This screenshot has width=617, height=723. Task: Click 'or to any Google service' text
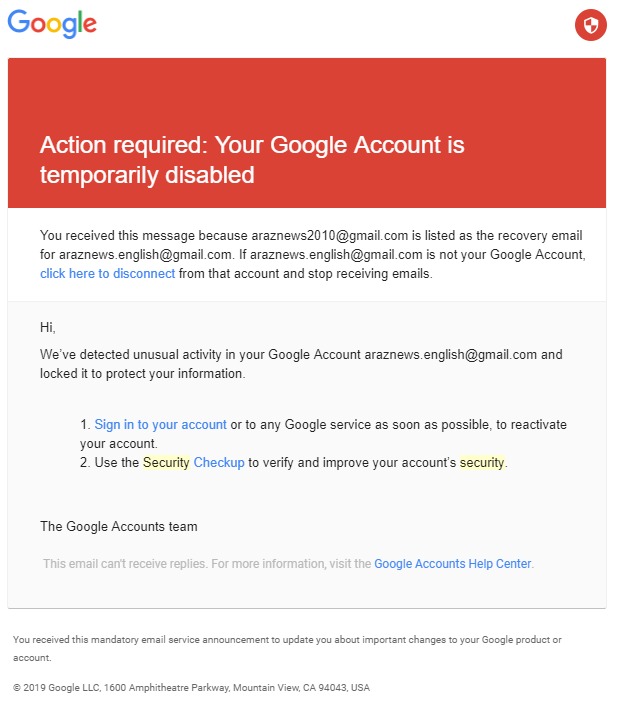(x=302, y=424)
